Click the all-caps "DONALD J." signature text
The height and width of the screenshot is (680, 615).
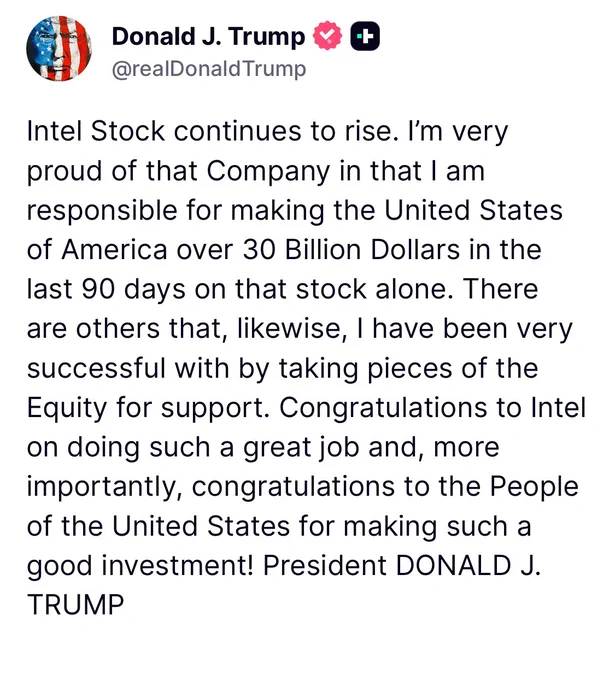point(468,566)
